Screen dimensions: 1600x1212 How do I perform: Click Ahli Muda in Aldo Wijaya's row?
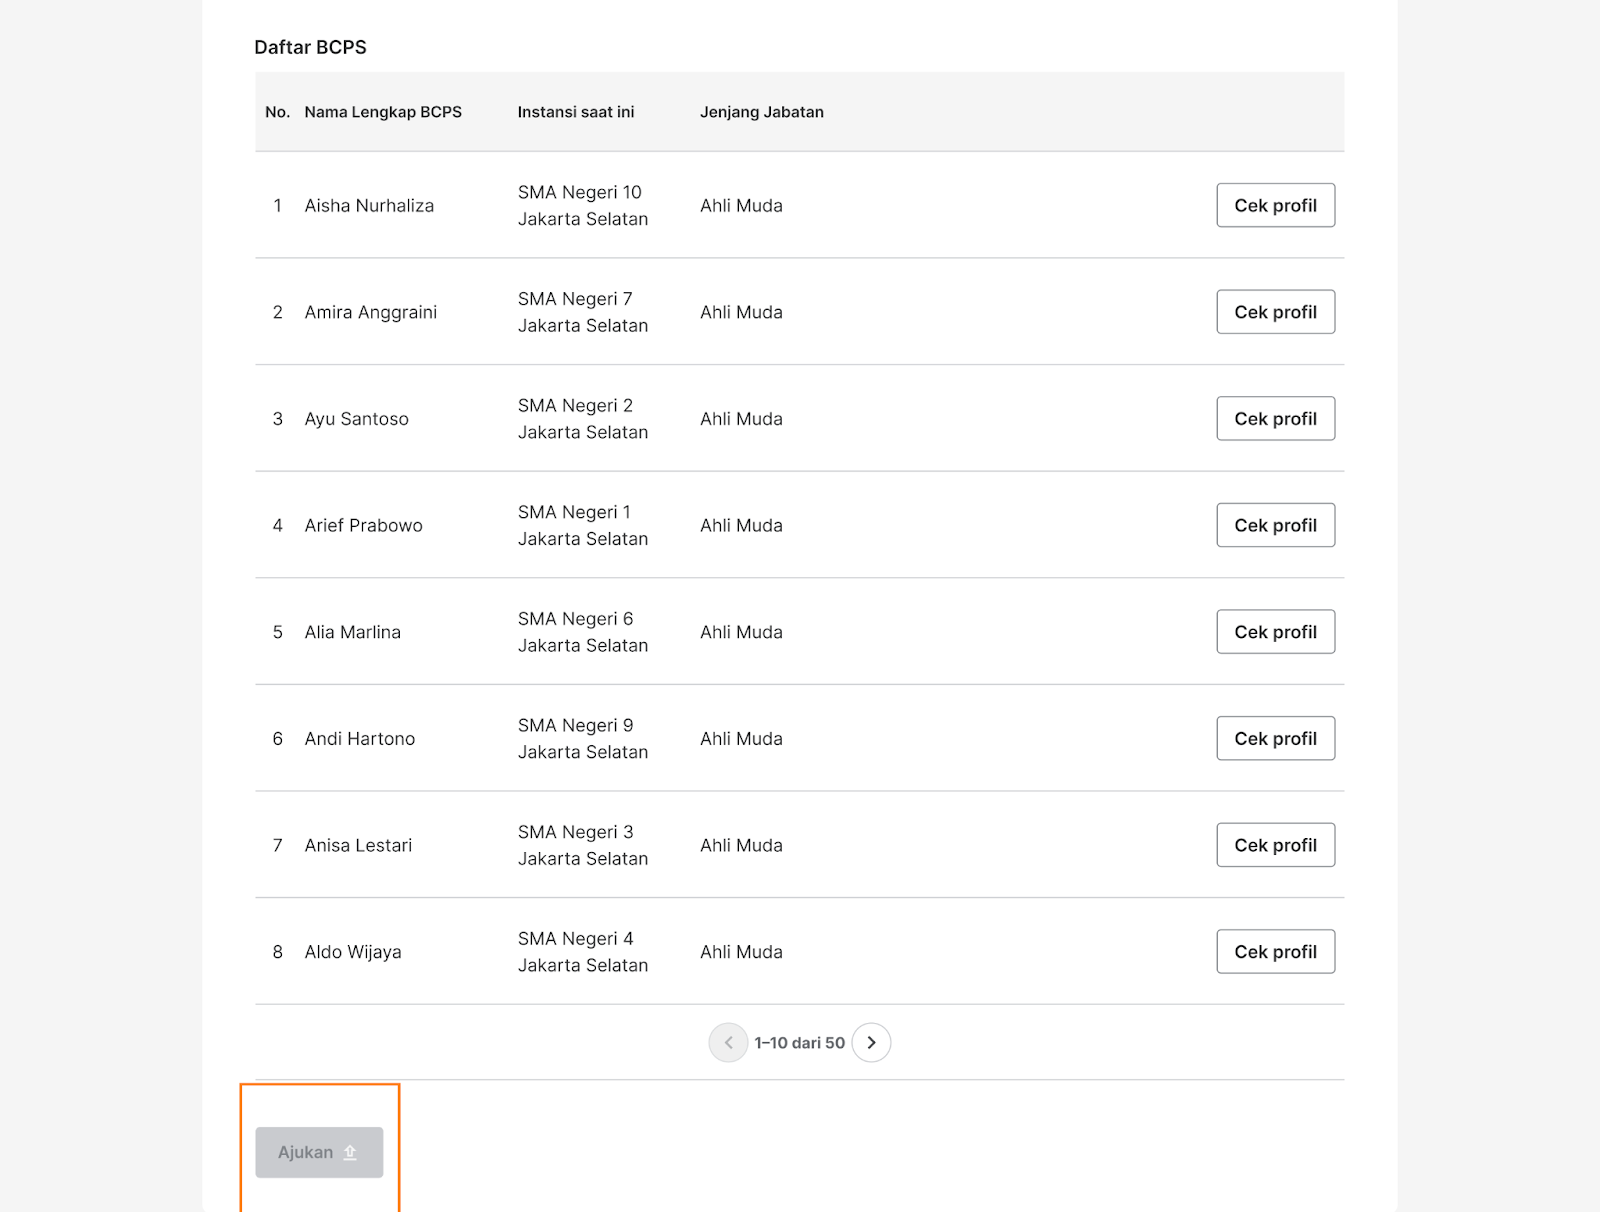[741, 952]
